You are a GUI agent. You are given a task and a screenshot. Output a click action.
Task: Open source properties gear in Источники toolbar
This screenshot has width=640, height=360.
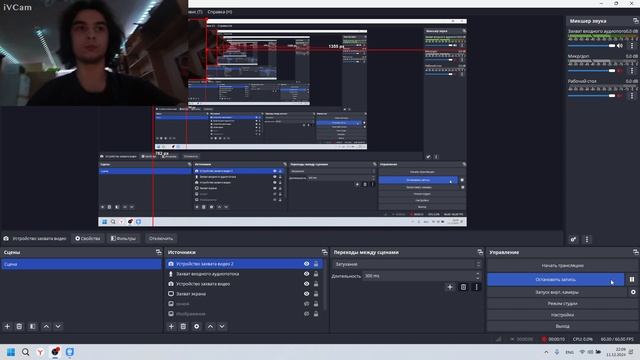click(x=197, y=327)
